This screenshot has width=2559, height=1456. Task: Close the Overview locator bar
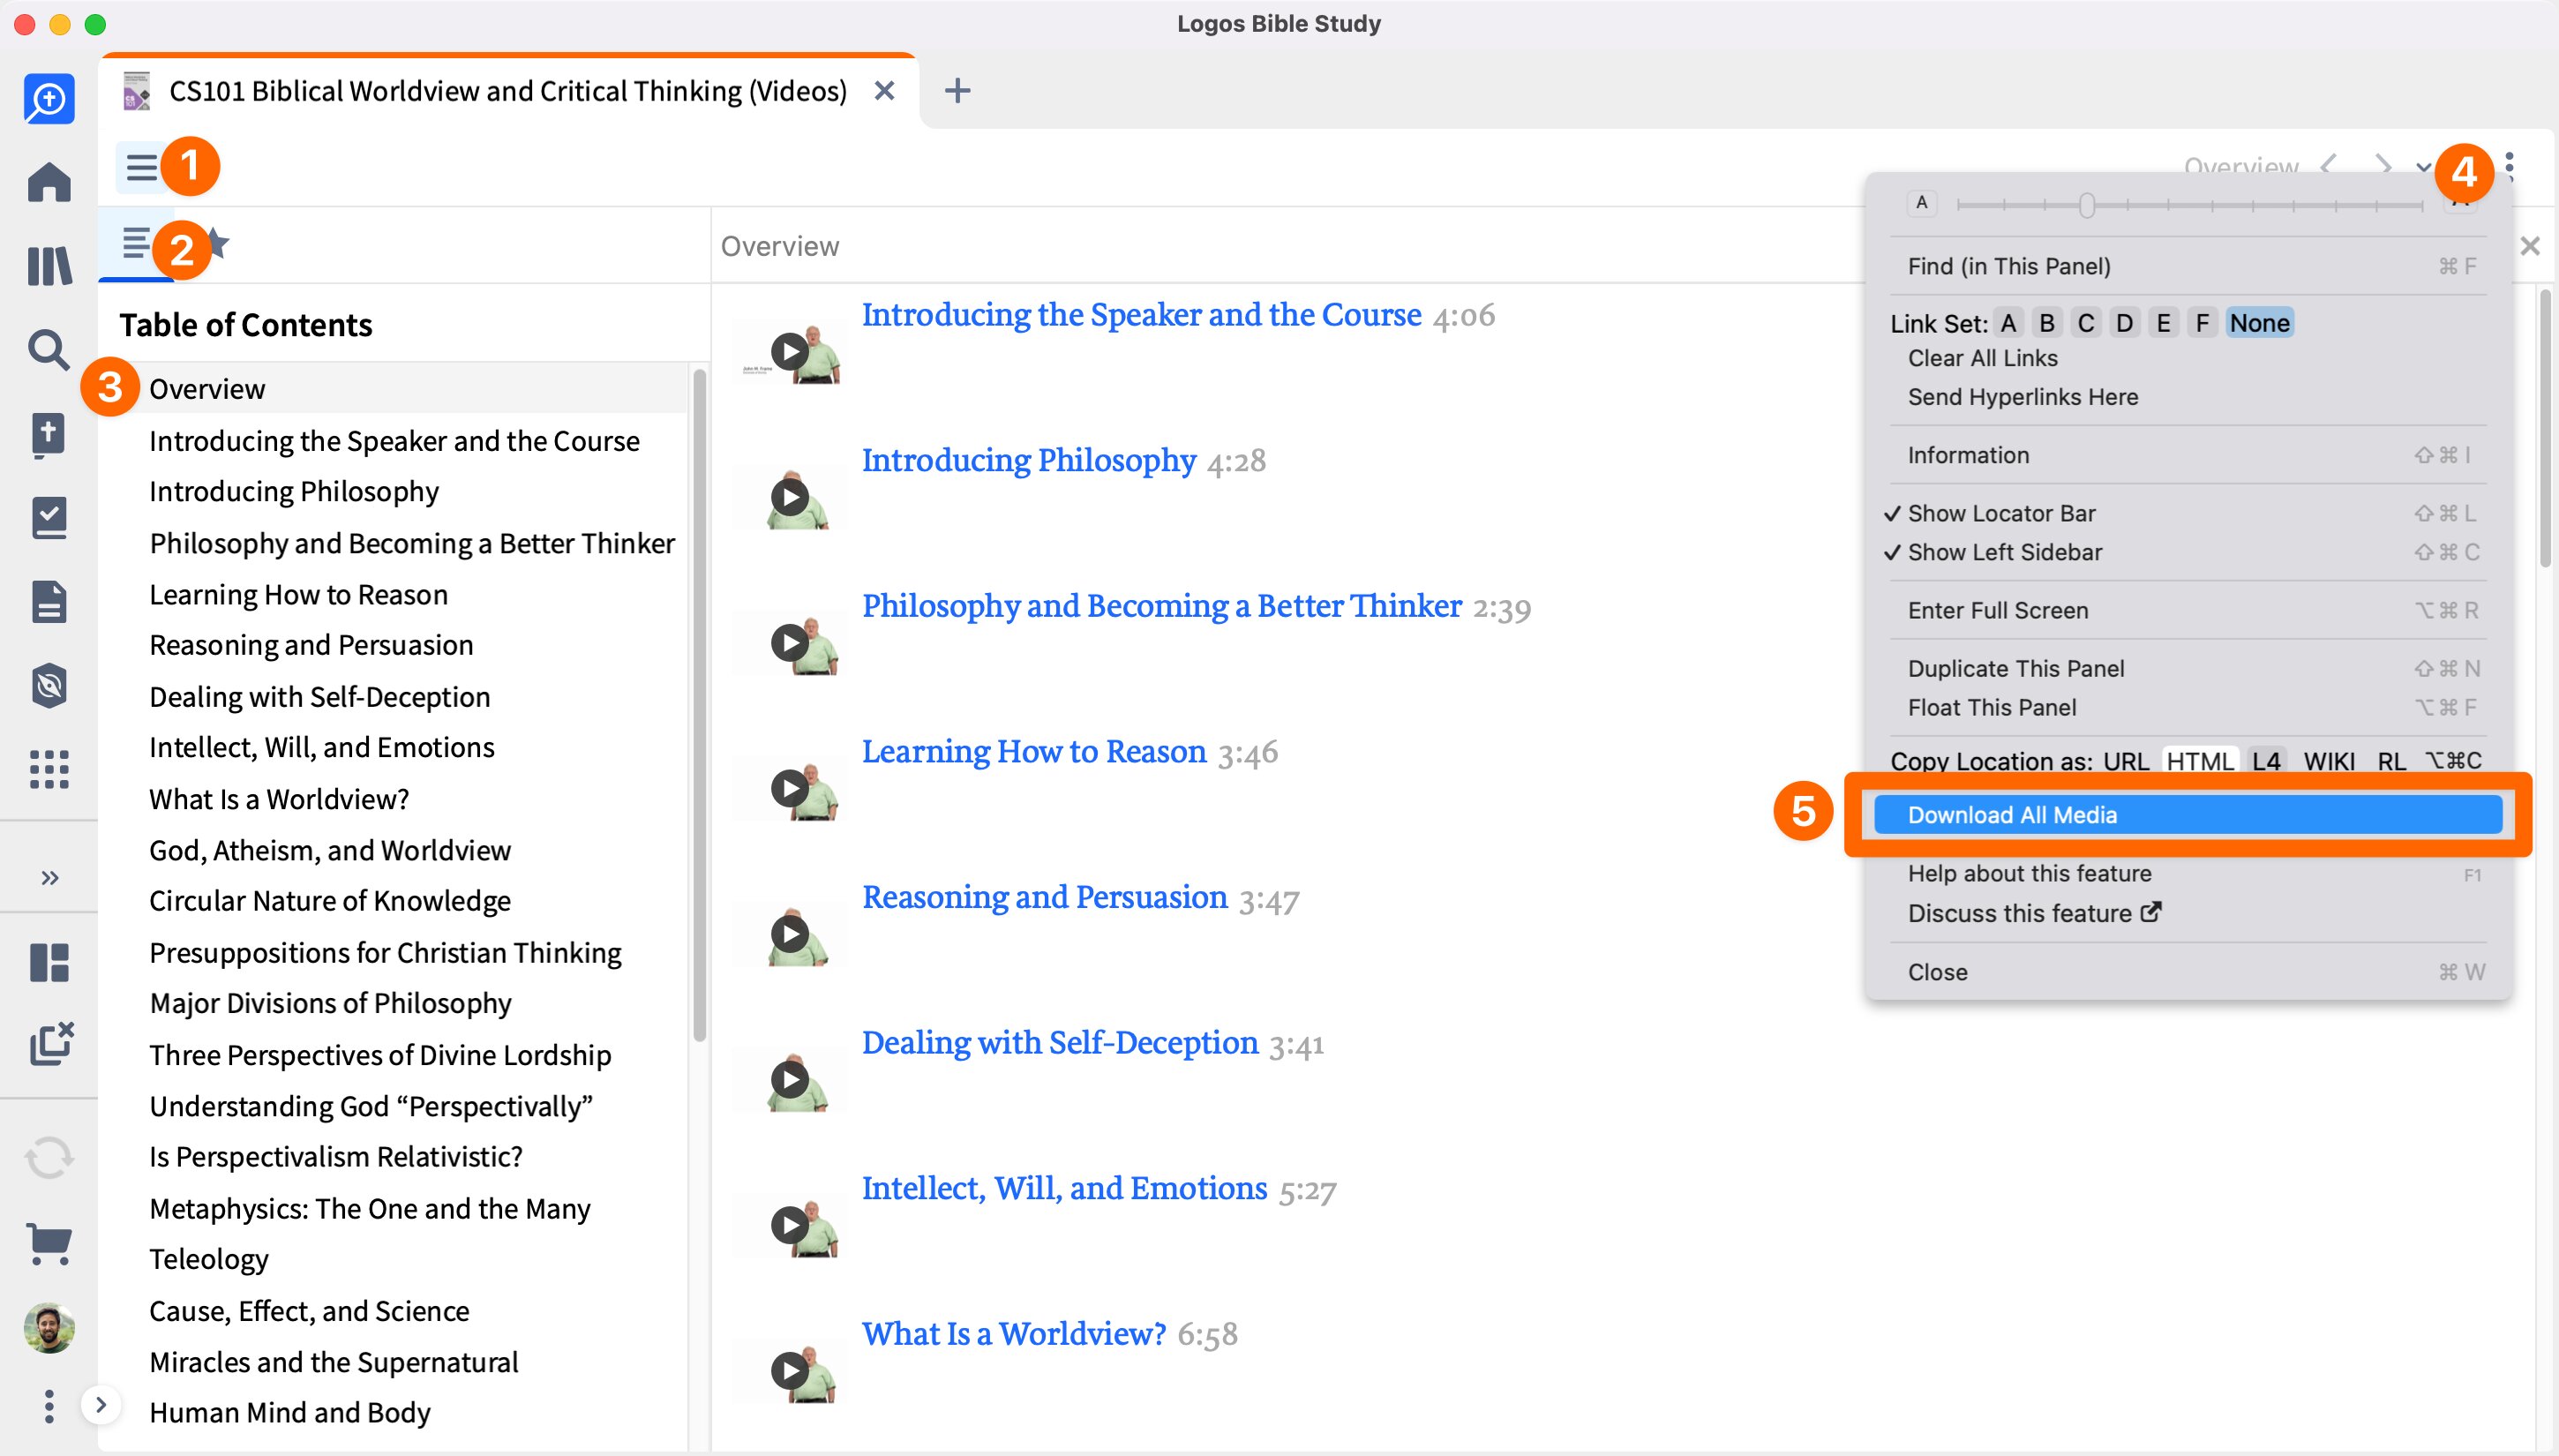coord(2530,246)
